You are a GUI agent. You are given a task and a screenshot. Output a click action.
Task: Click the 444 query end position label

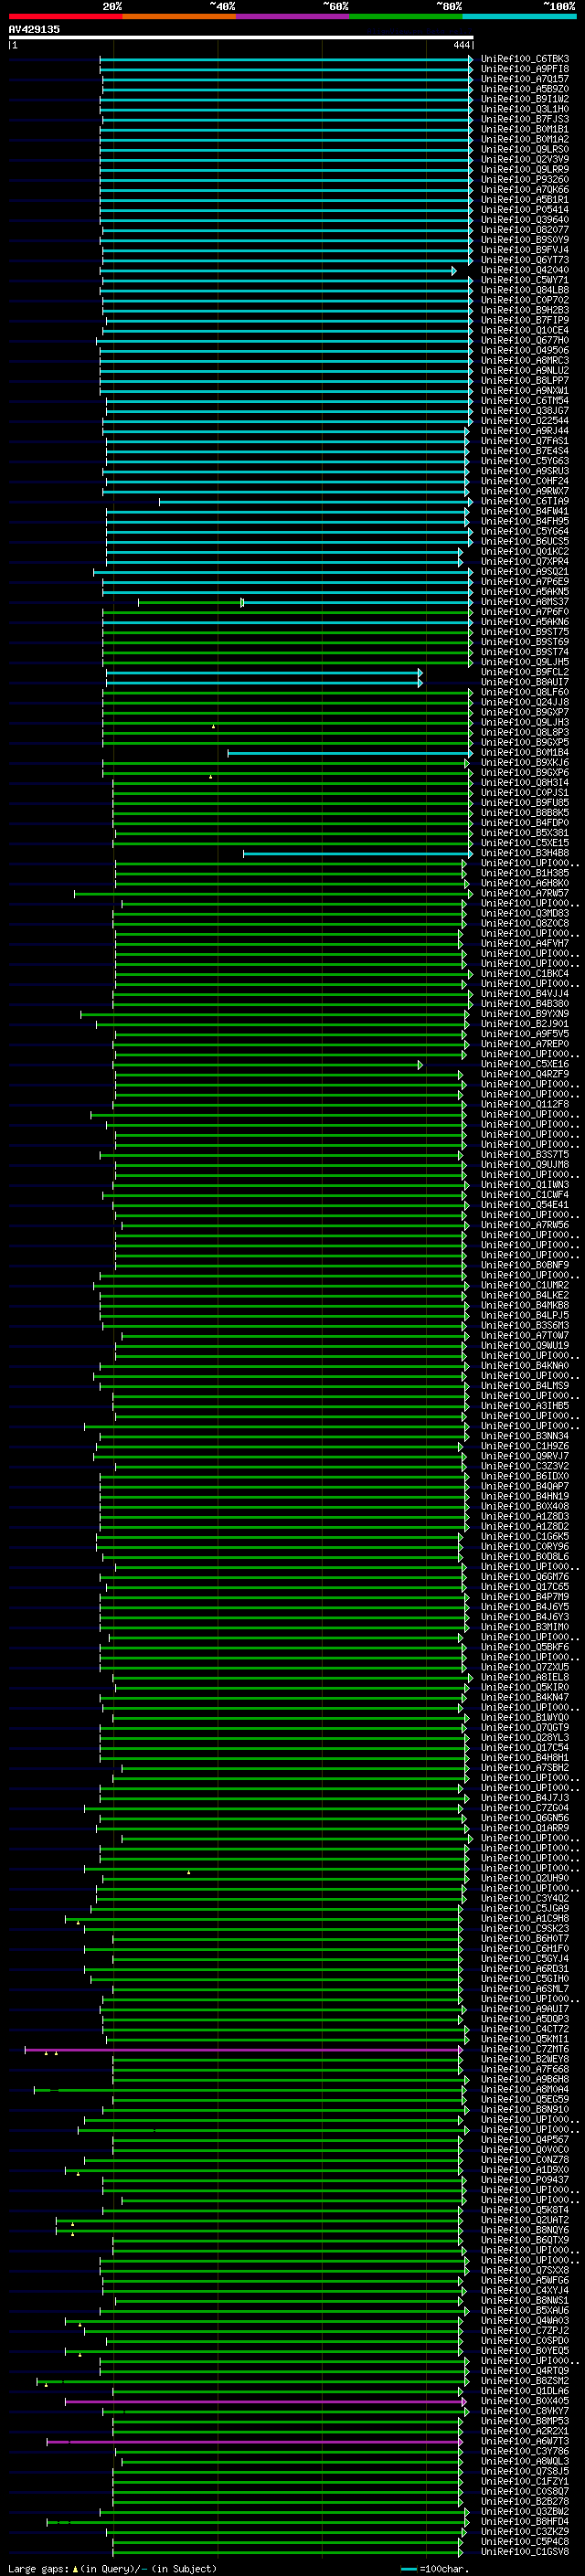tap(461, 45)
